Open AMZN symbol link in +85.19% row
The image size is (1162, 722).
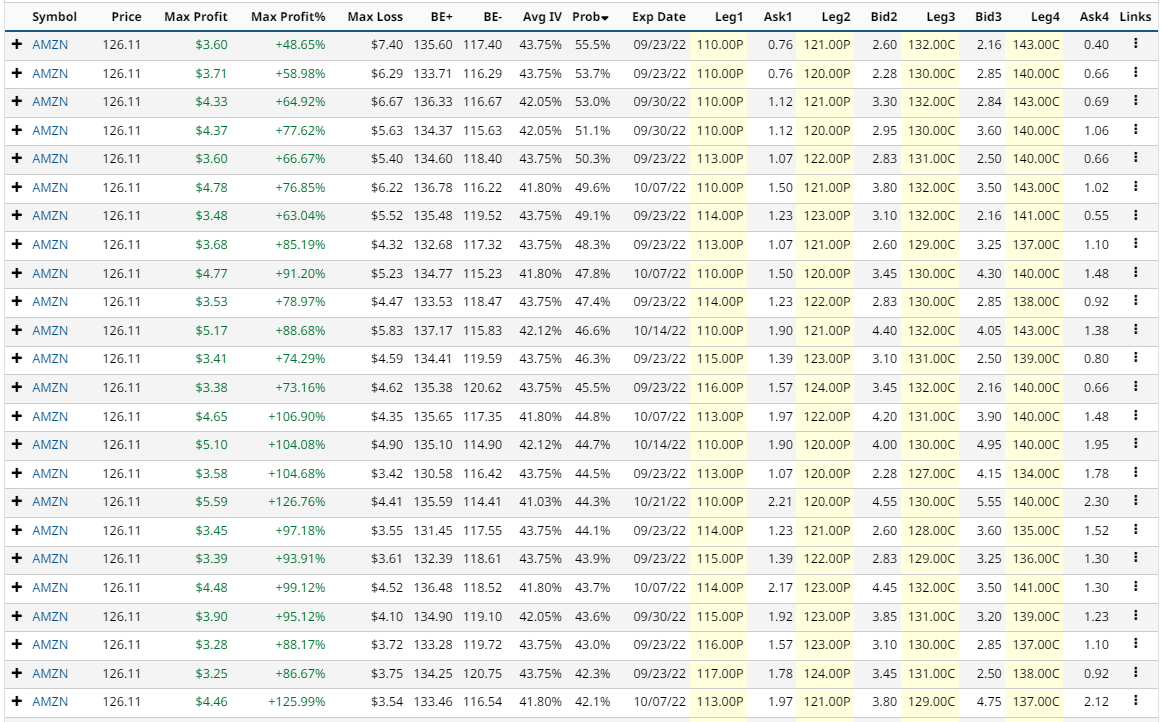pyautogui.click(x=50, y=245)
